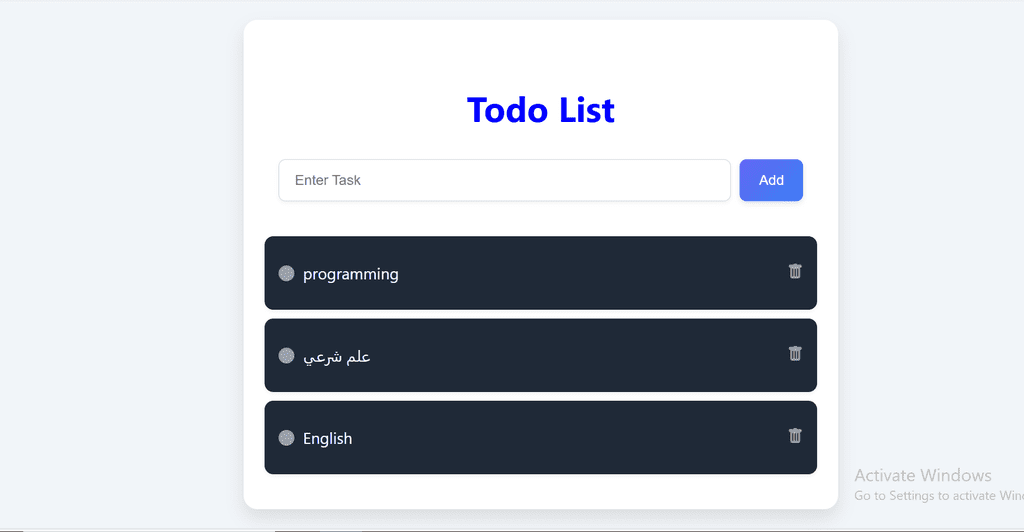
Task: Mark the programming task as complete
Action: tap(286, 273)
